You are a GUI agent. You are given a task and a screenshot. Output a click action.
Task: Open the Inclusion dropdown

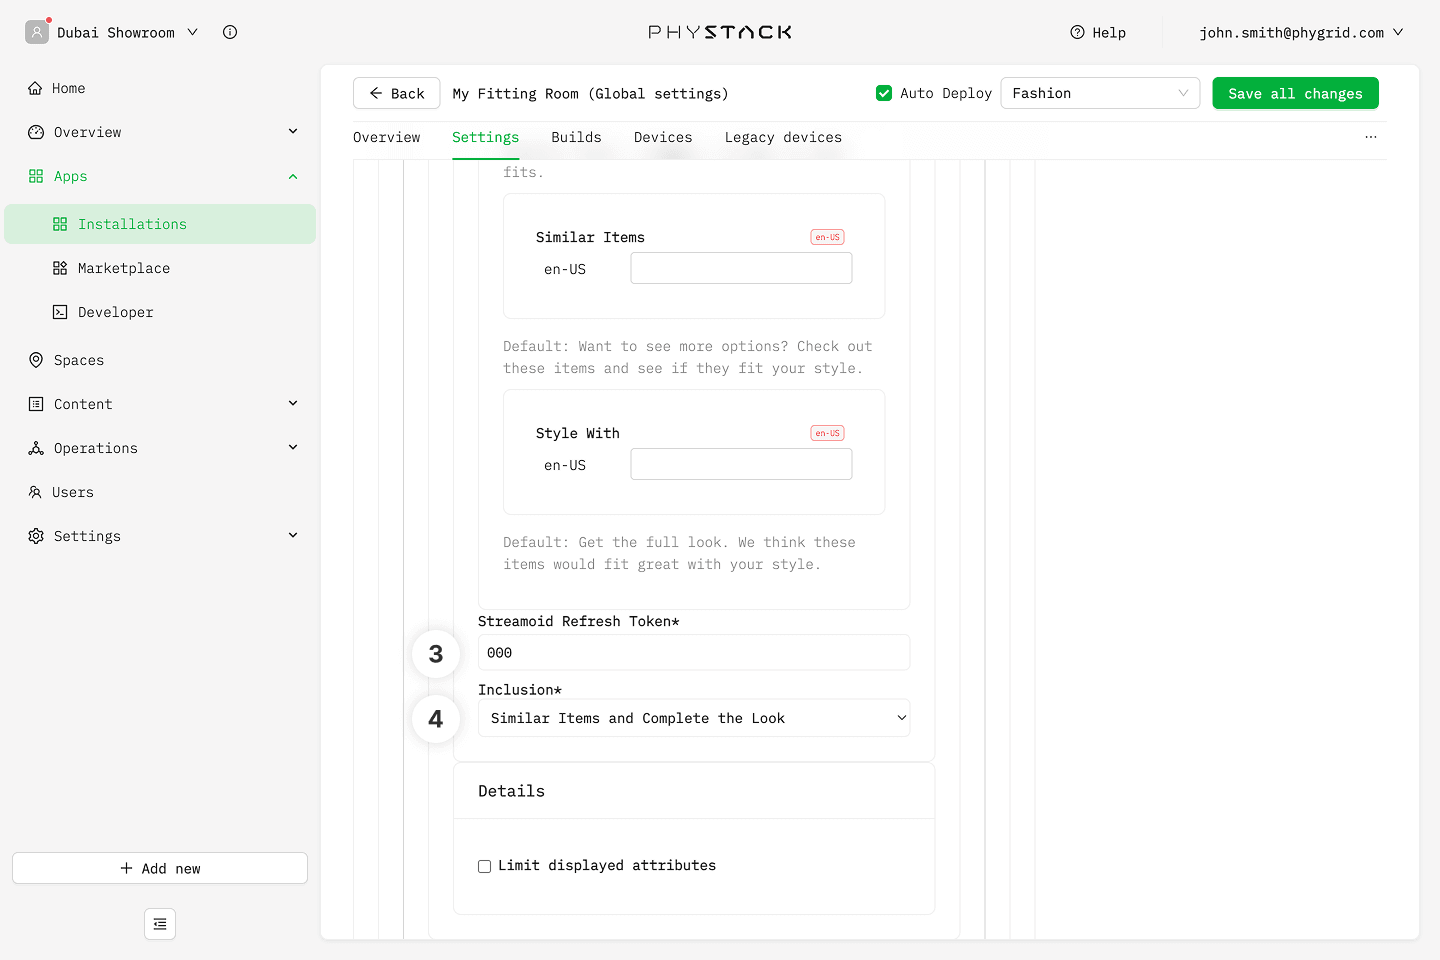point(694,718)
